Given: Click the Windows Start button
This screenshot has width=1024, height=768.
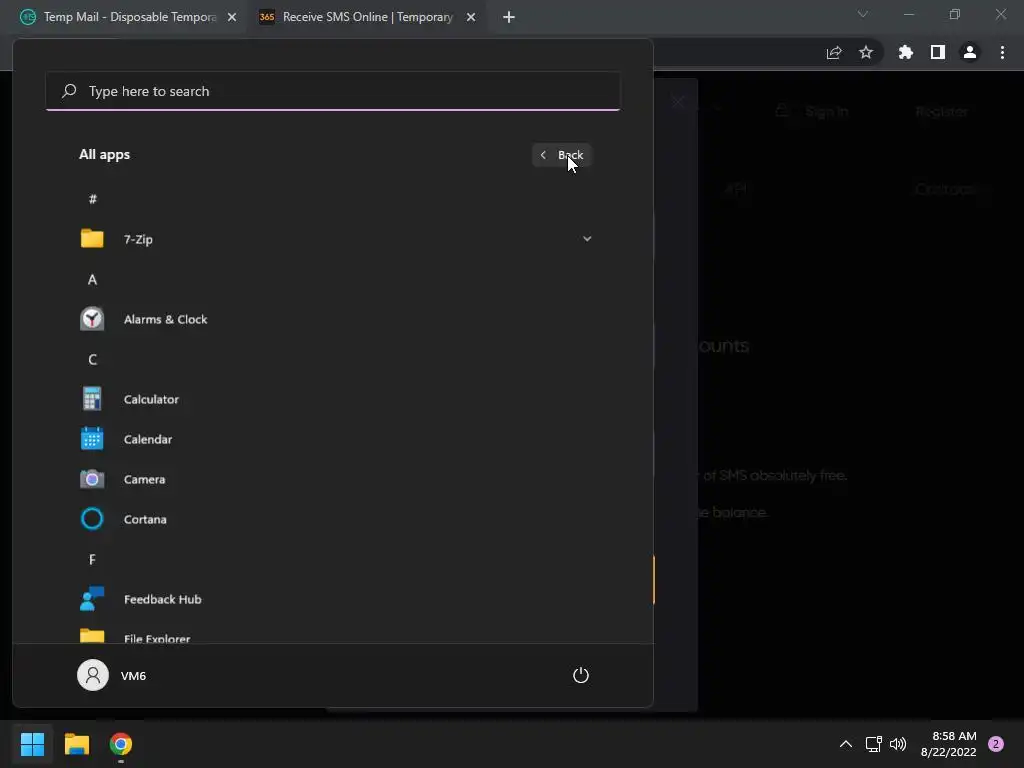Looking at the screenshot, I should click(32, 744).
